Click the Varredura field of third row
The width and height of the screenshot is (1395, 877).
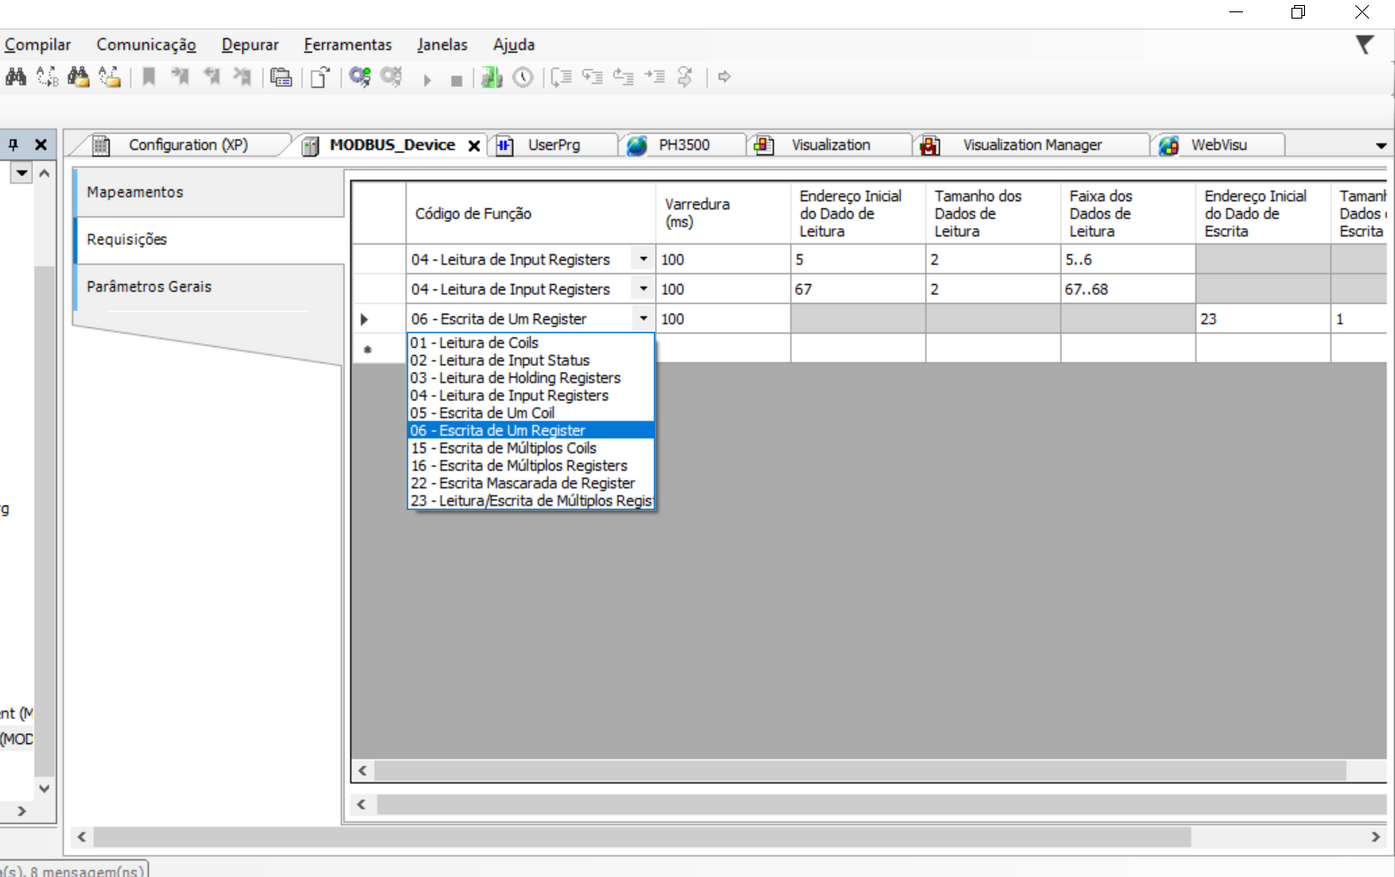coord(722,319)
